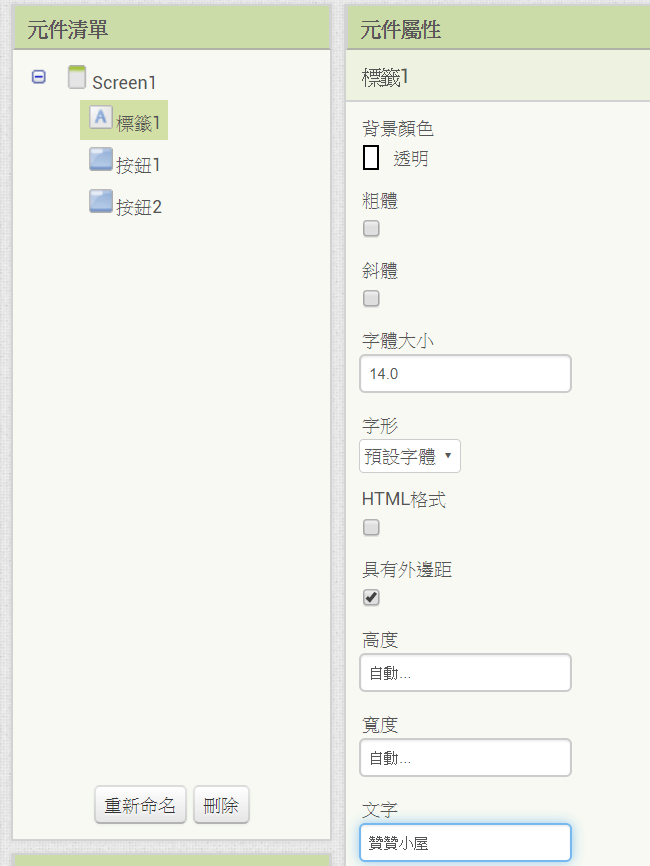Viewport: 650px width, 866px height.
Task: Click the 重新命名 rename button
Action: (140, 805)
